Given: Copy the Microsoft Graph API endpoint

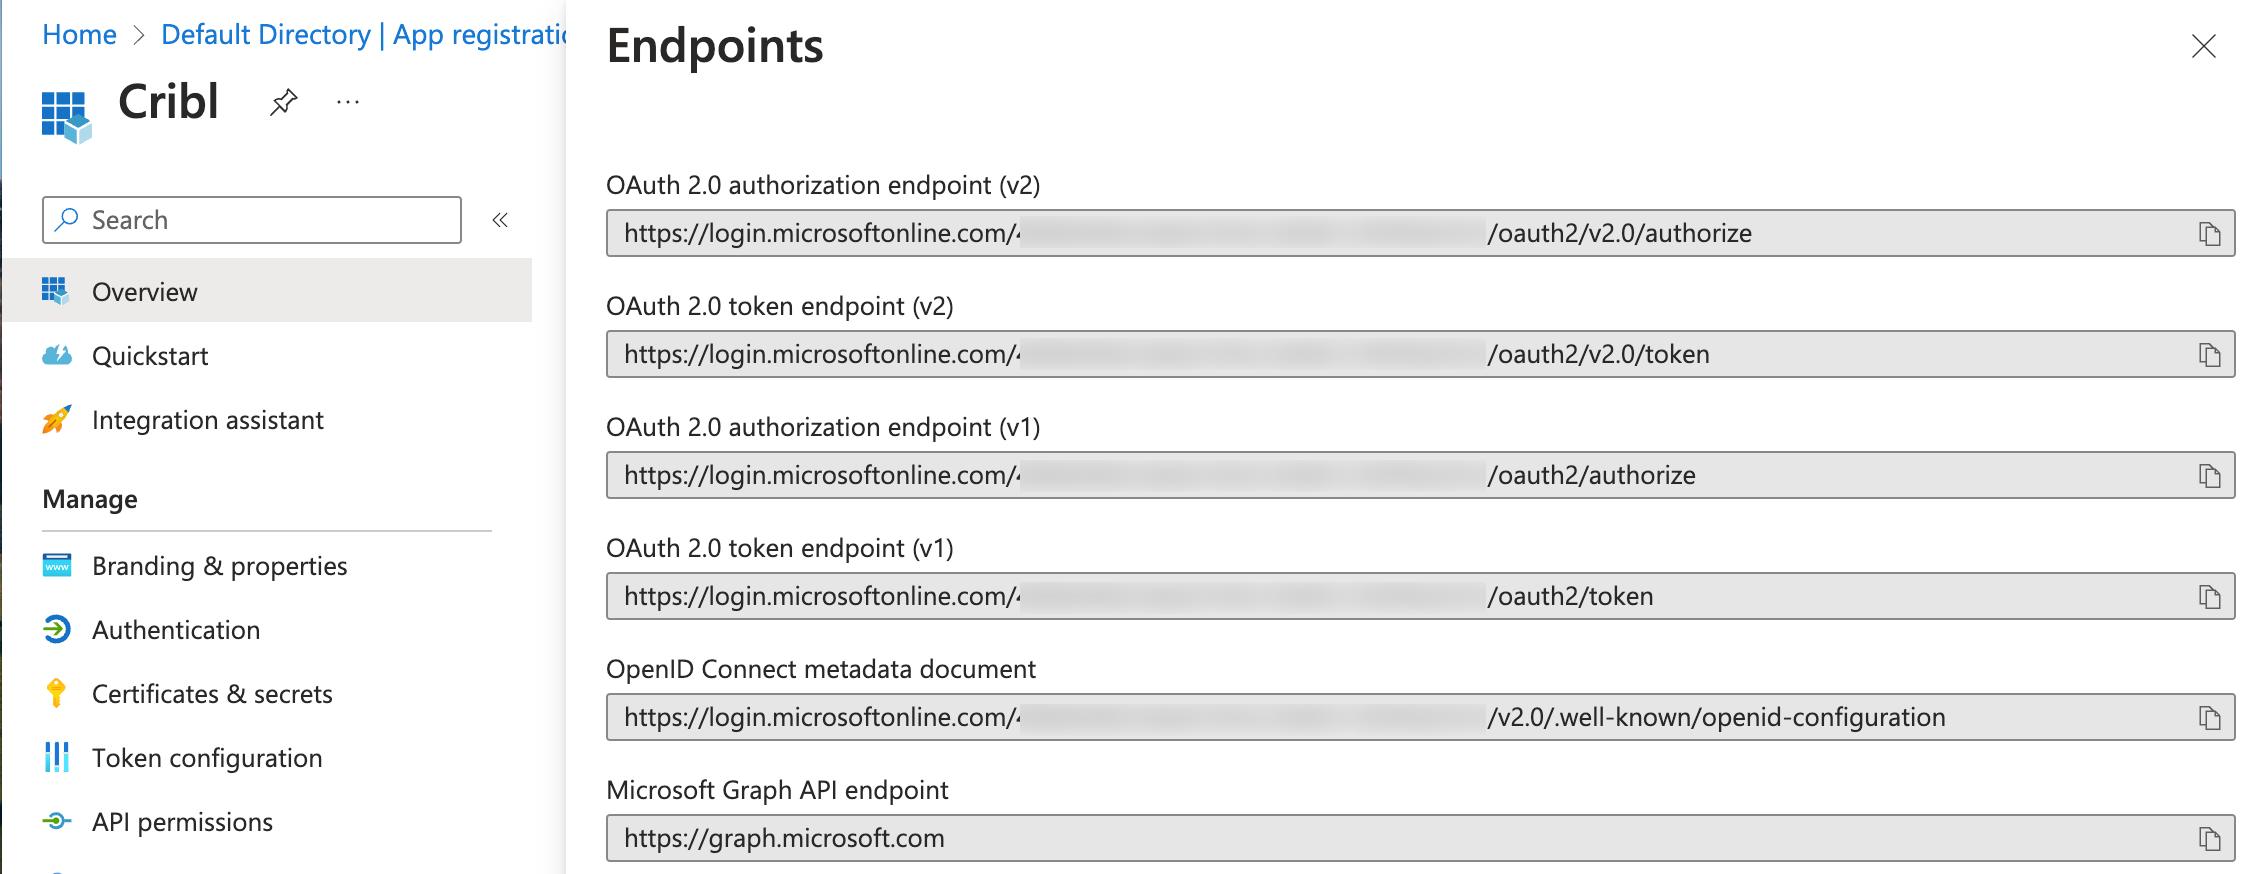Looking at the screenshot, I should [2210, 838].
